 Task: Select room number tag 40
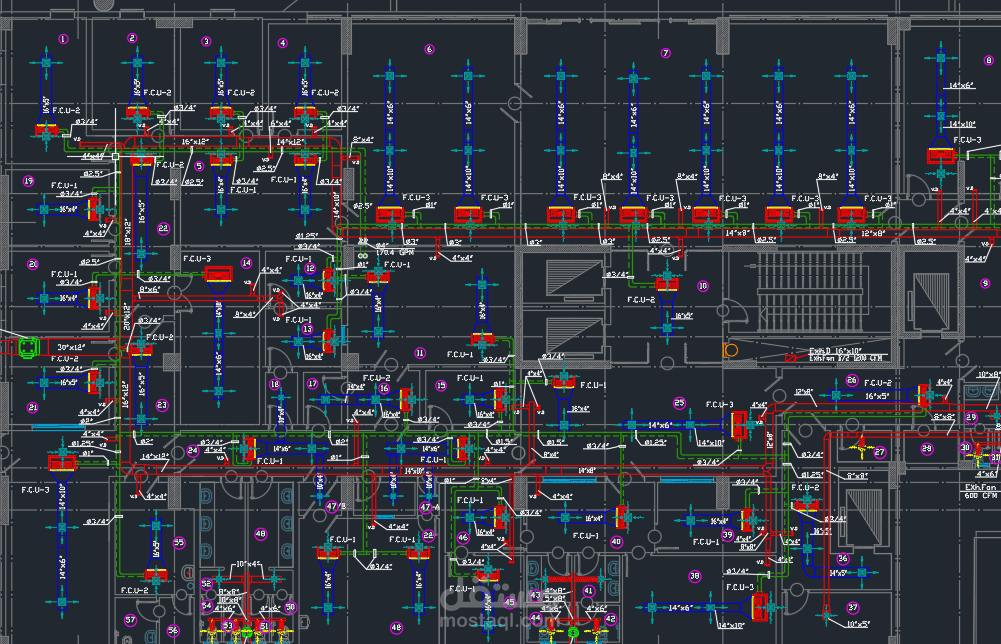click(x=616, y=541)
